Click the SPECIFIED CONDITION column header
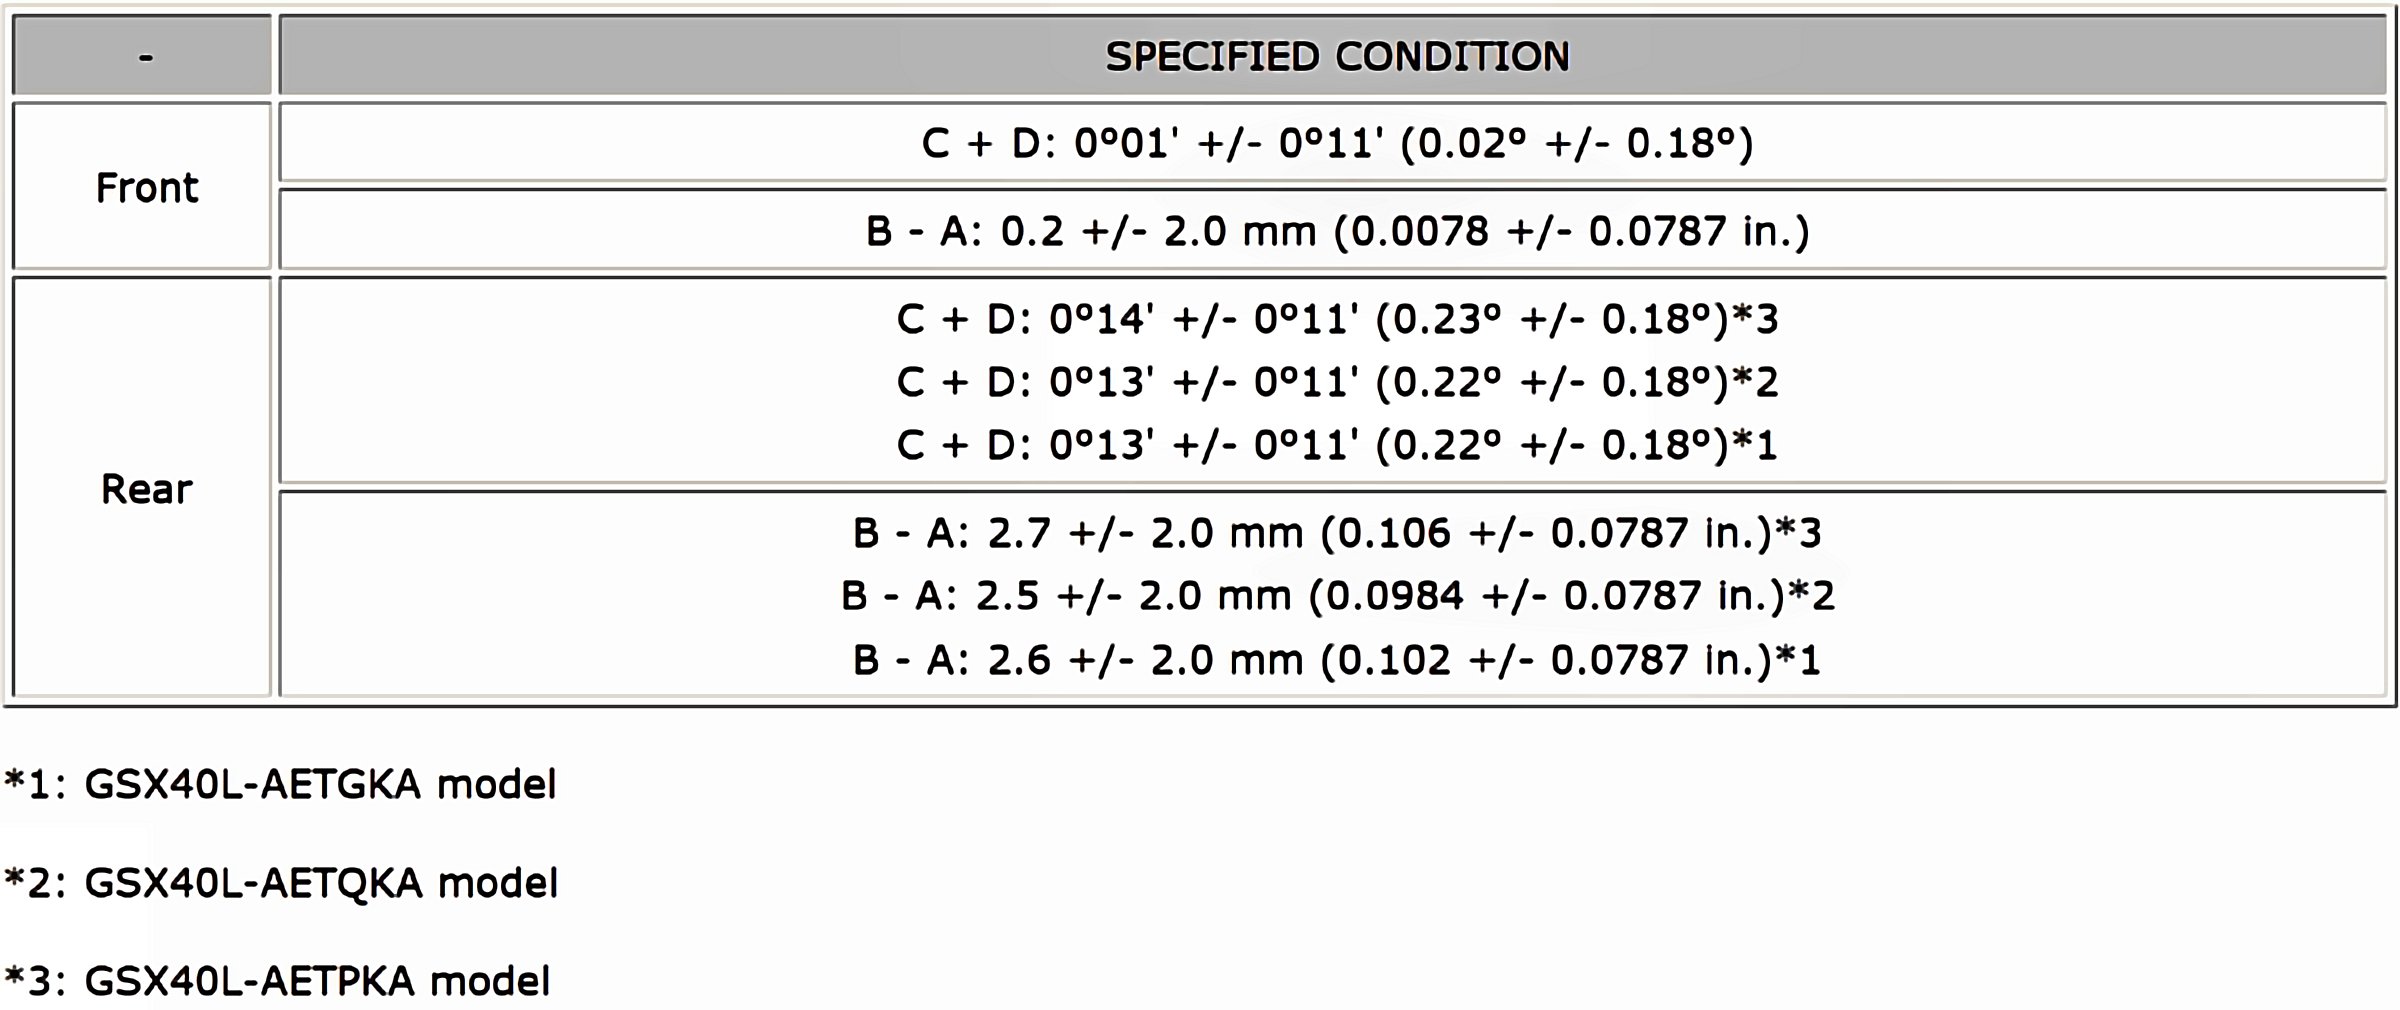This screenshot has width=2400, height=1010. [x=1336, y=56]
